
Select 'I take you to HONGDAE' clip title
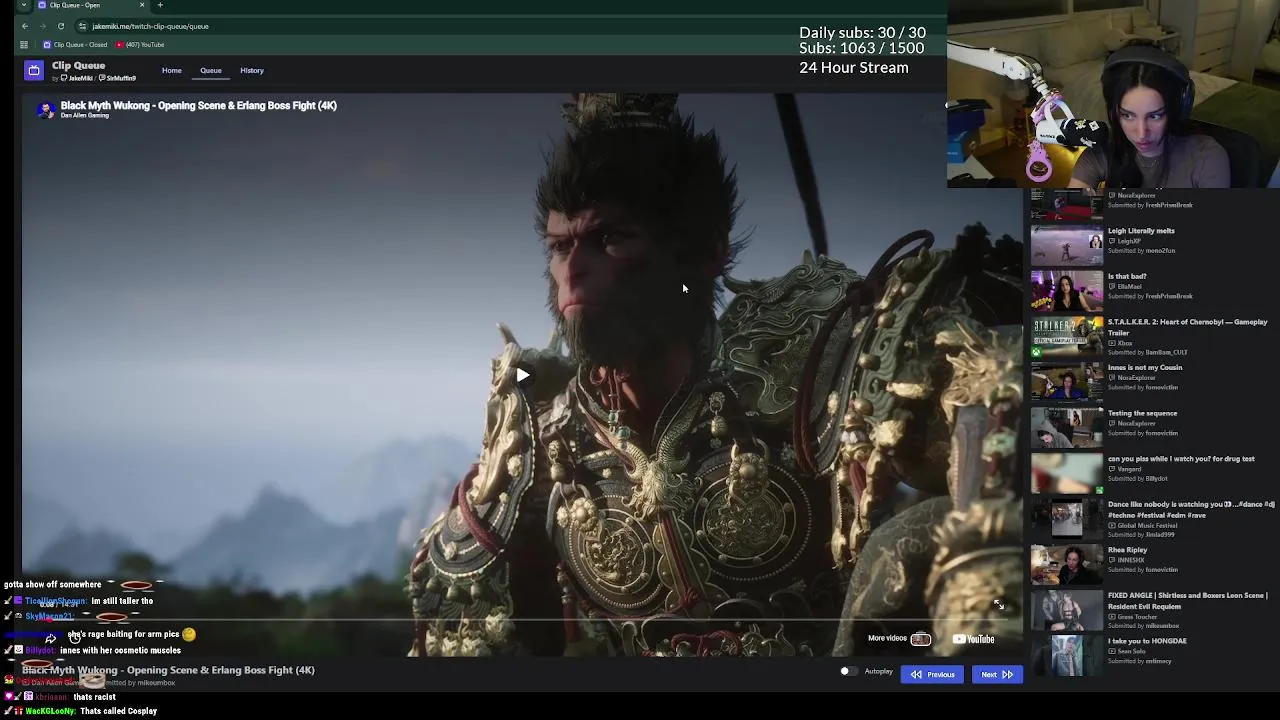click(1147, 641)
